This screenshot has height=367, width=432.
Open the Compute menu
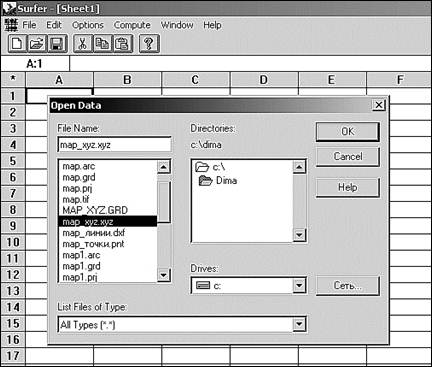pos(132,25)
